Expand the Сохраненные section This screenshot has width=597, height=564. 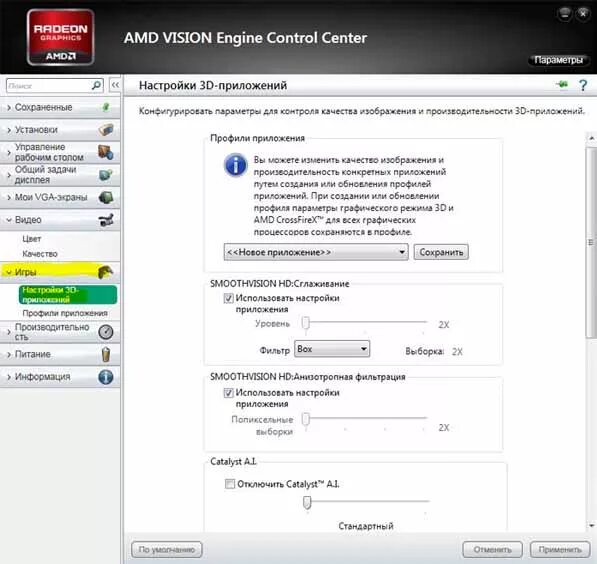coord(9,107)
